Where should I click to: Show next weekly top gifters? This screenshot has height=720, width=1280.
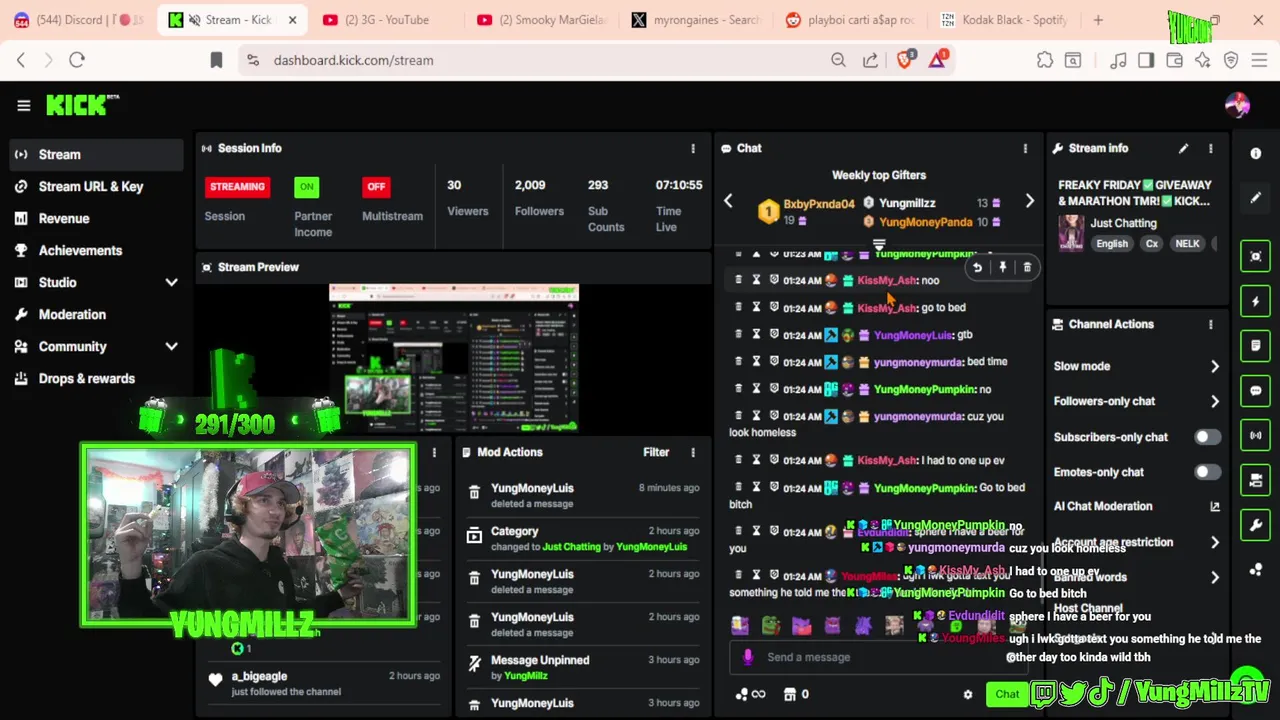tap(1029, 201)
